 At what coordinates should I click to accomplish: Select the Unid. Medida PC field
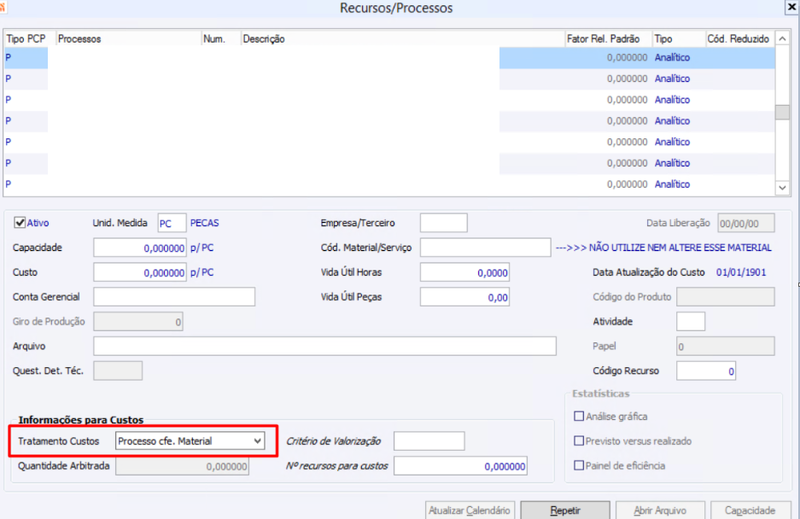tap(172, 223)
